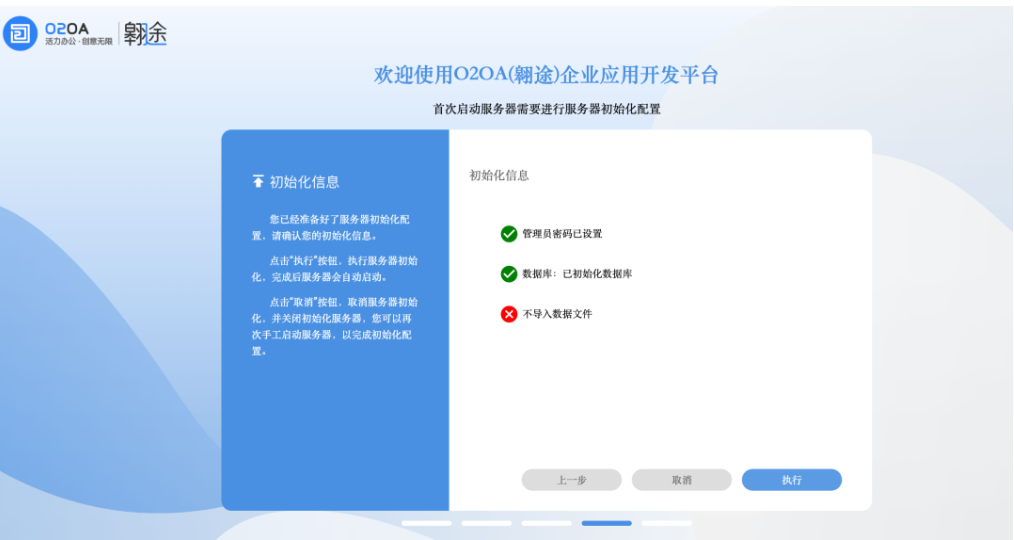Click the paragraph starting 您已经准备好了服务器初始化配置
1014x540 pixels.
coord(330,227)
